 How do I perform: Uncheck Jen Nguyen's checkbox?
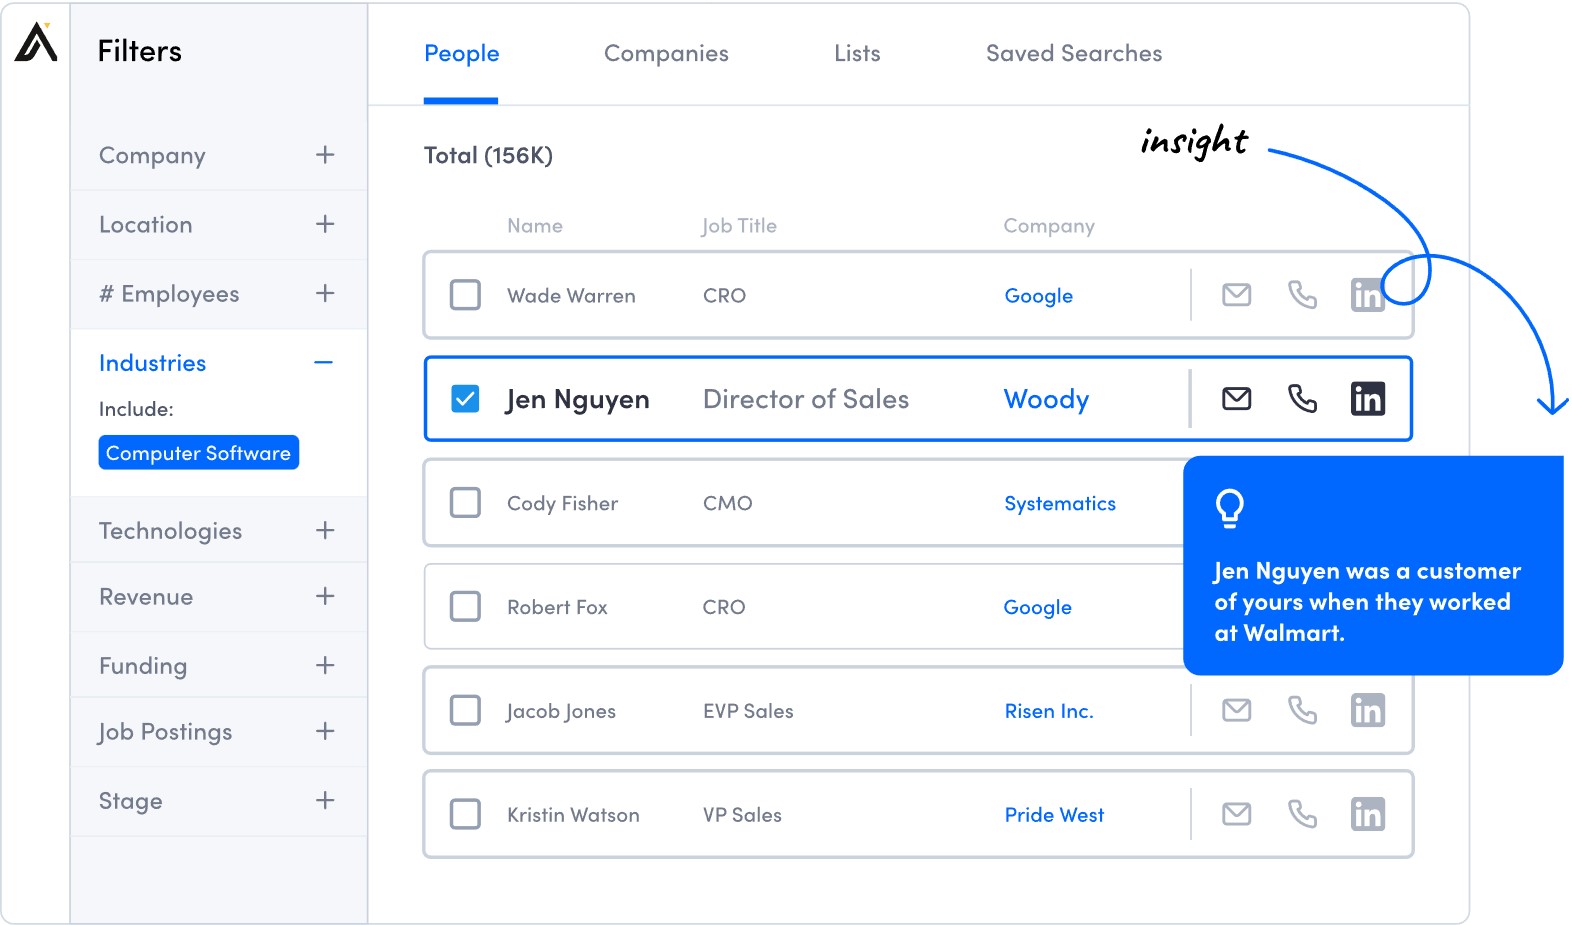click(465, 399)
